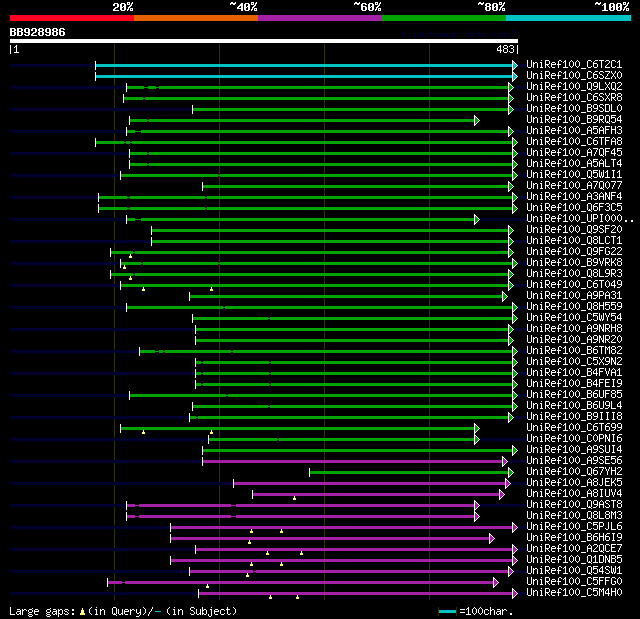Click the white query sequence bar
This screenshot has height=619, width=640.
pyautogui.click(x=264, y=41)
